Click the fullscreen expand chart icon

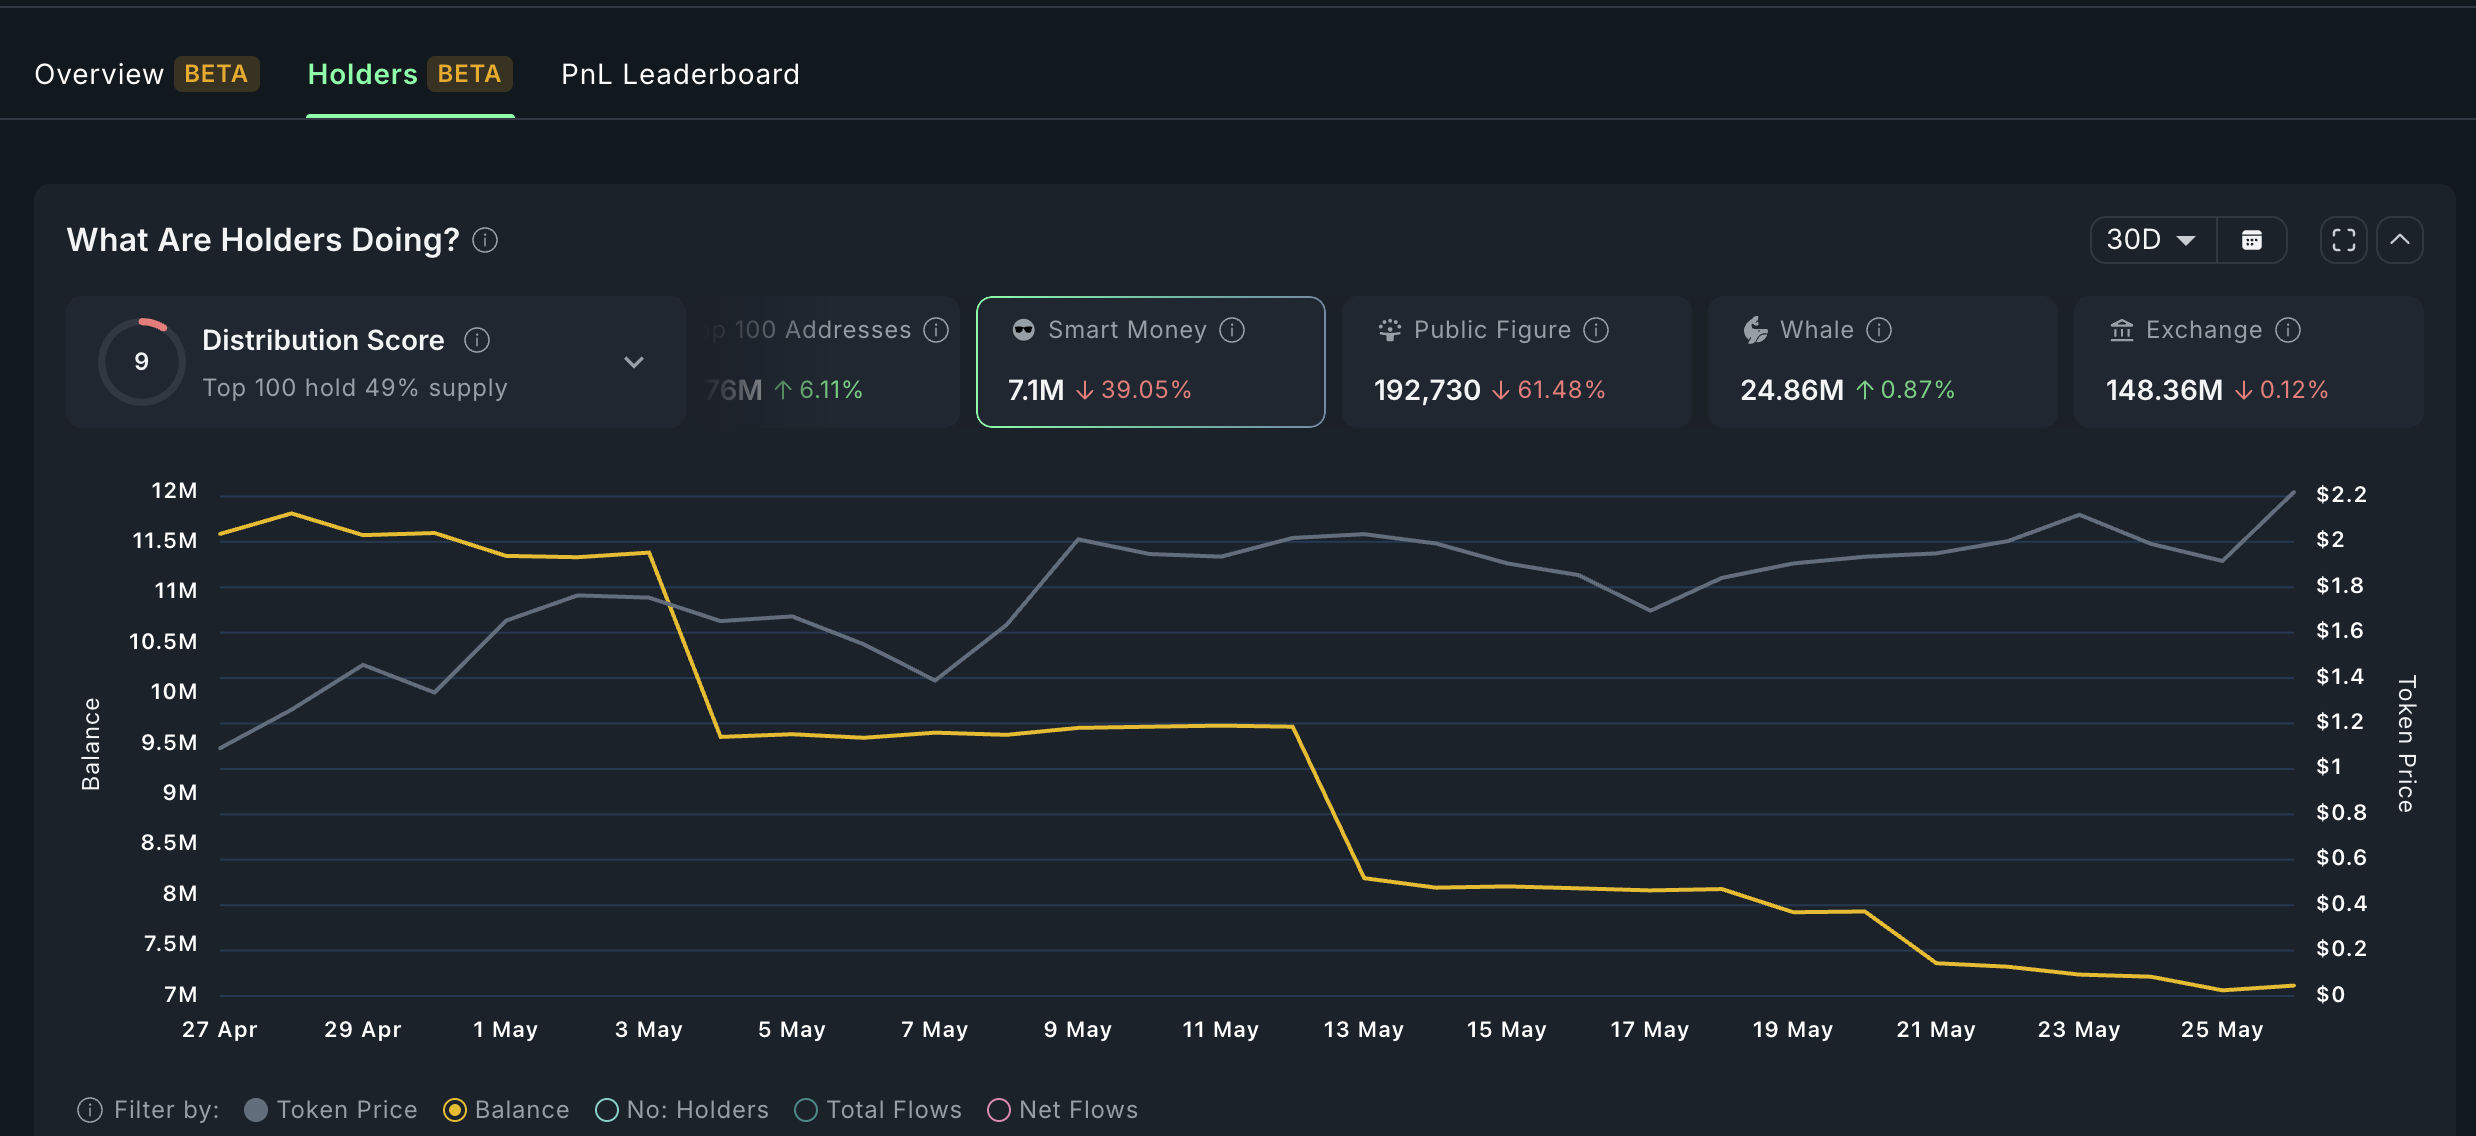(2343, 240)
